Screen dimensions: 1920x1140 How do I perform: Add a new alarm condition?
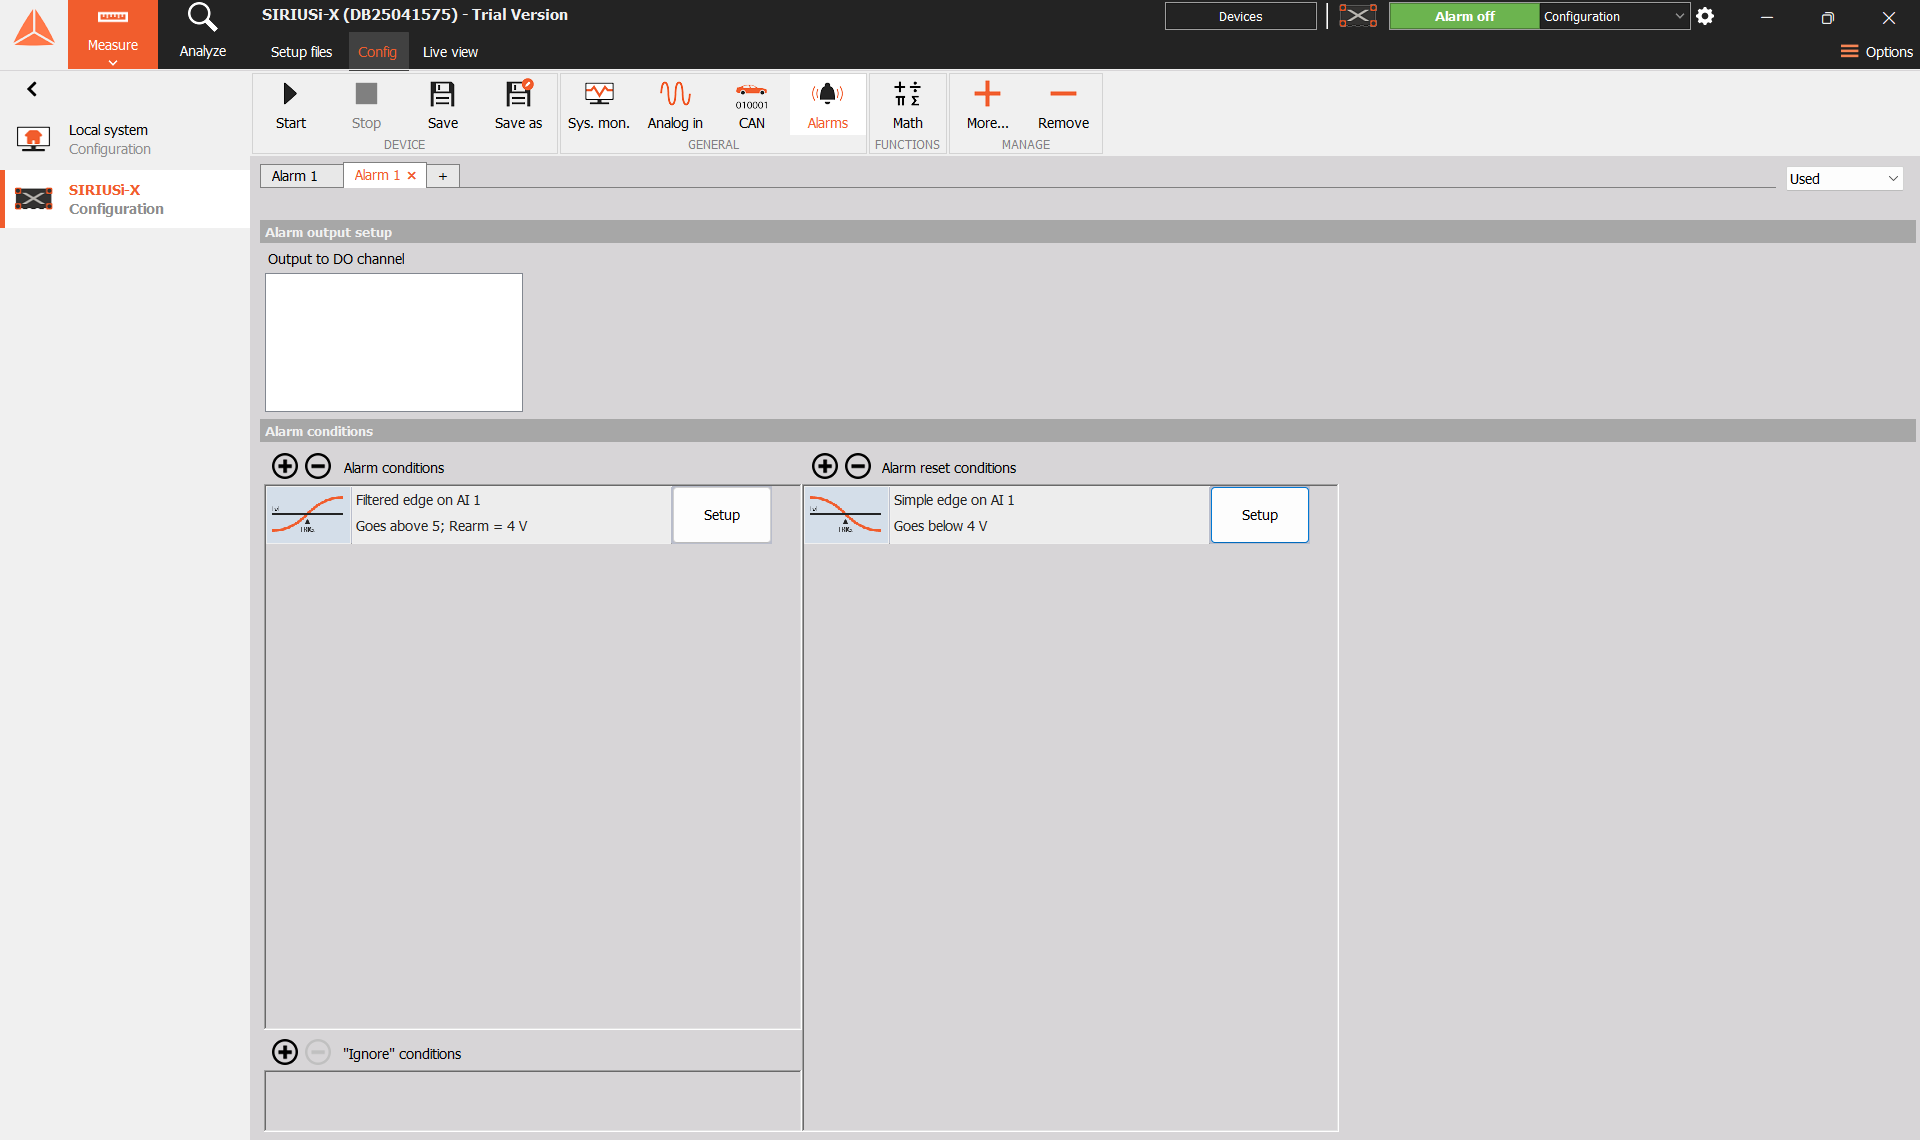[x=285, y=466]
